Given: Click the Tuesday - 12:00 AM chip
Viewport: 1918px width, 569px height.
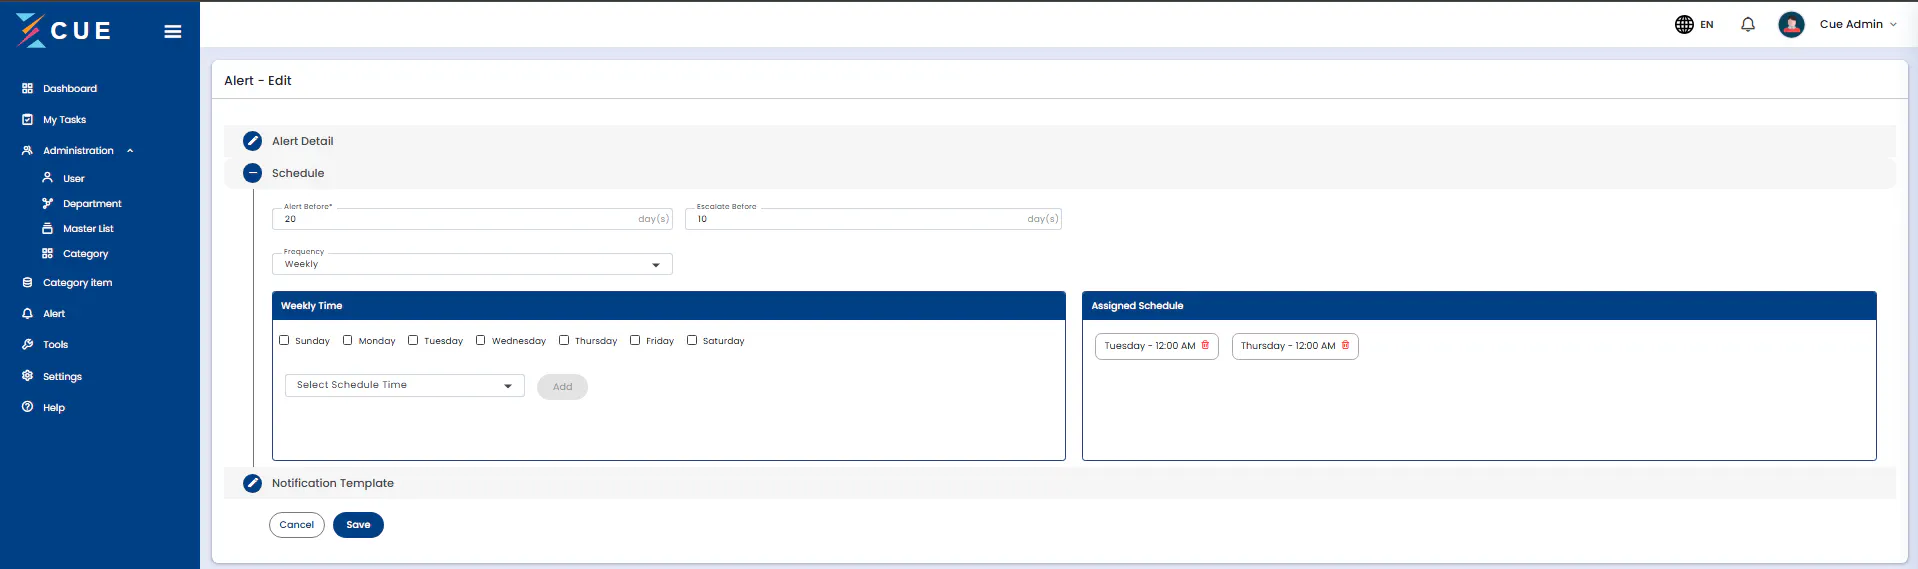Looking at the screenshot, I should click(1156, 346).
